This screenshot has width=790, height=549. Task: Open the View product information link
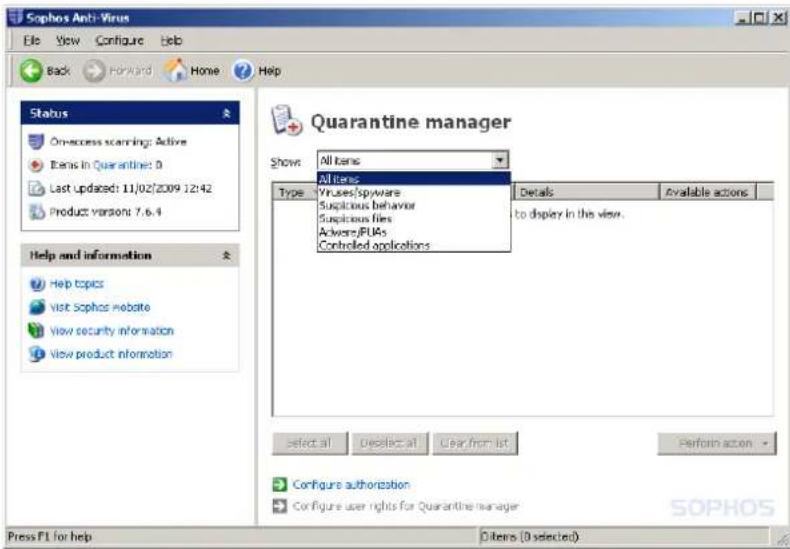tap(111, 354)
